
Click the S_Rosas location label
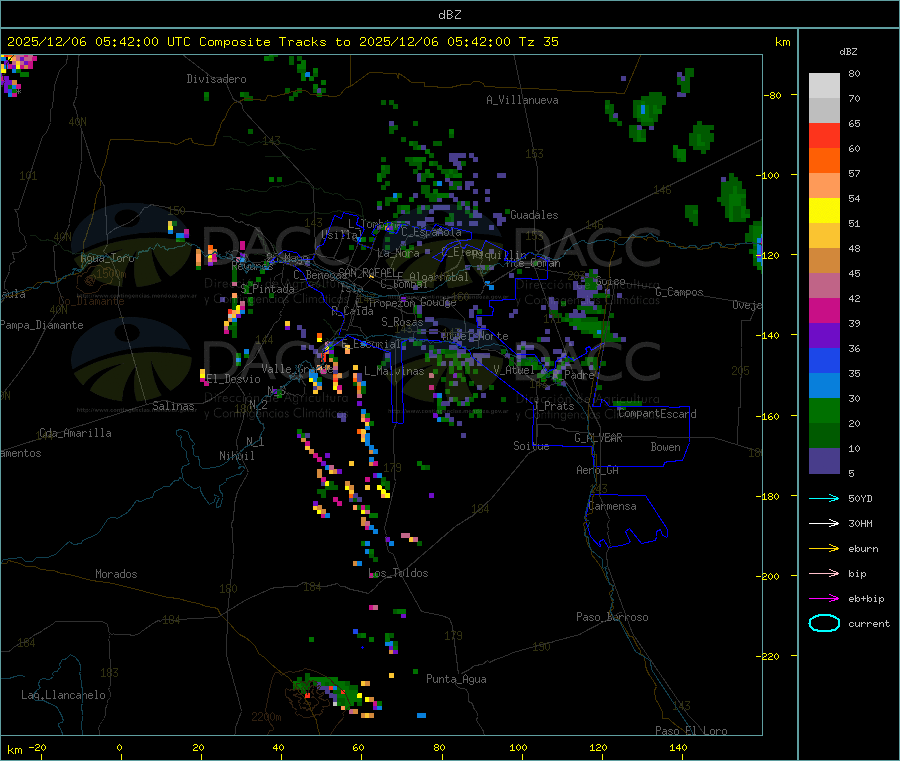tap(402, 322)
